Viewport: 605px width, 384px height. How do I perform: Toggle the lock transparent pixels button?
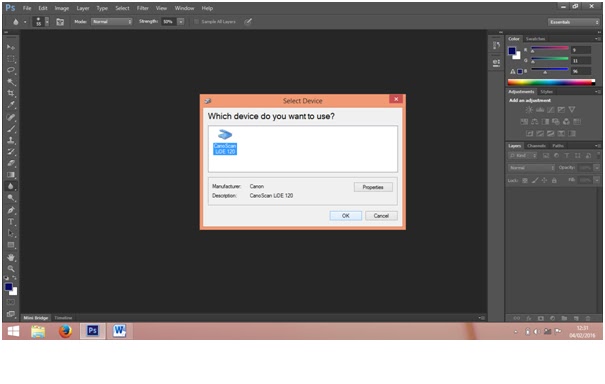tap(525, 180)
